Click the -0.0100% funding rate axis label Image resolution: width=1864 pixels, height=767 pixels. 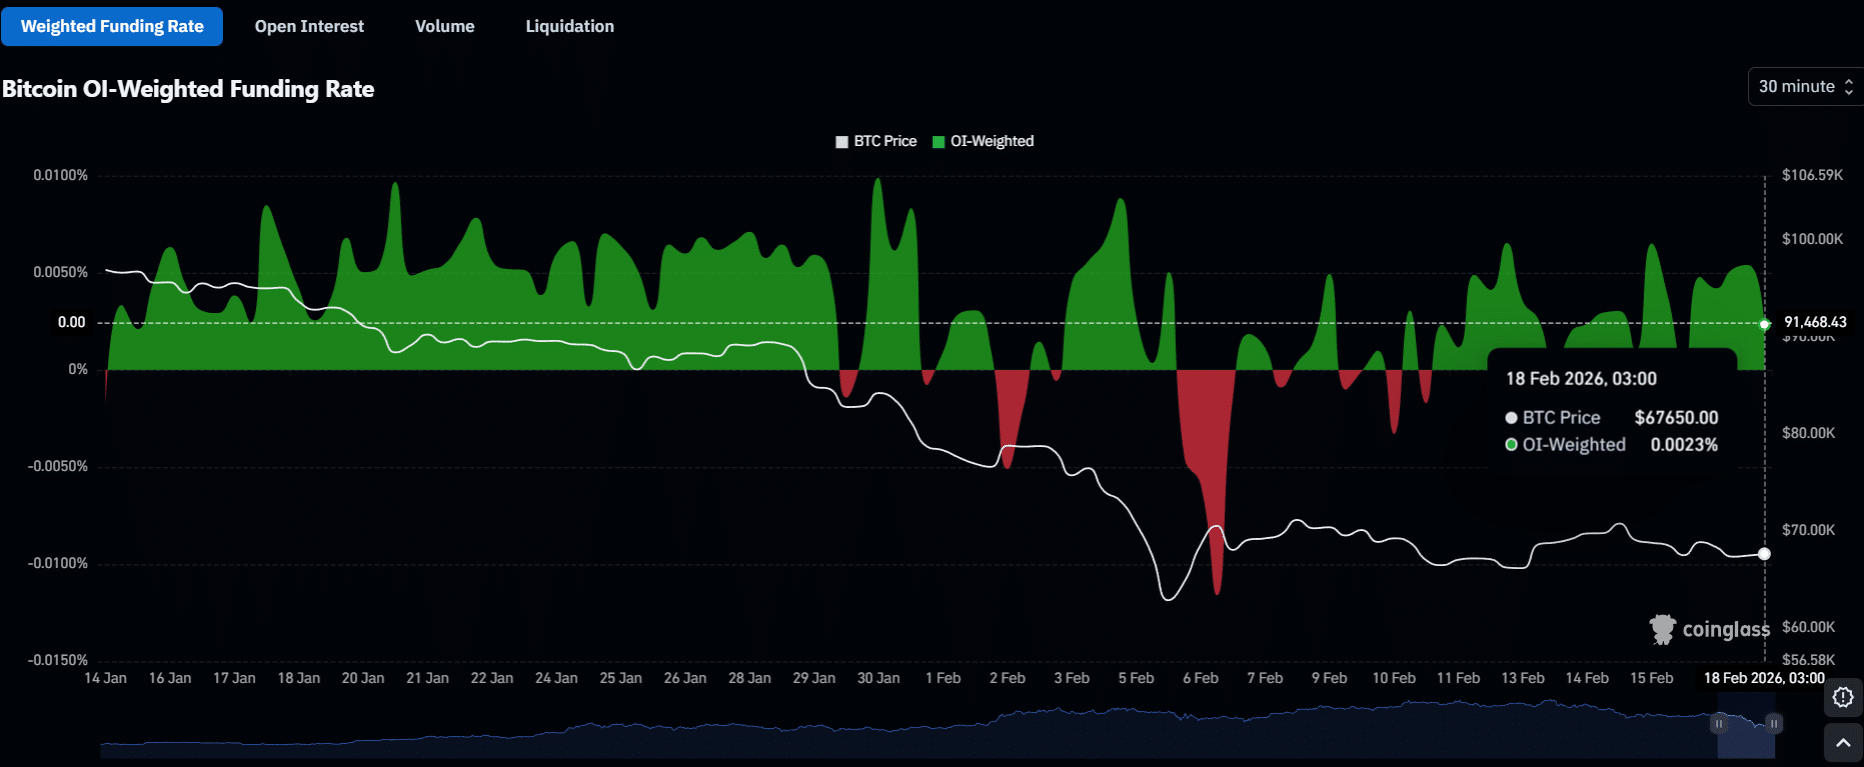tap(58, 563)
